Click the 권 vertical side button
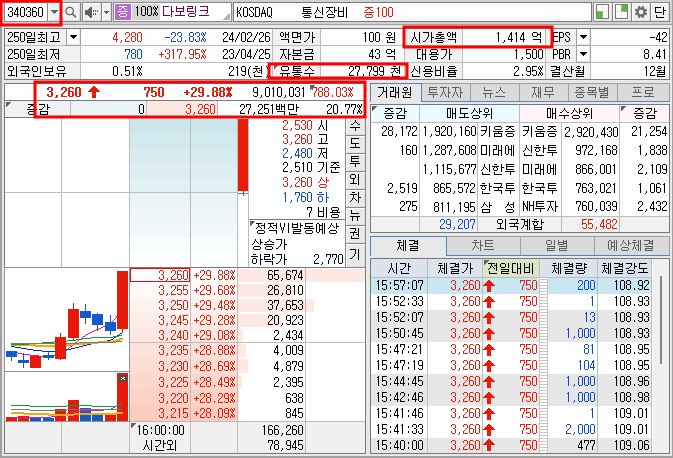673x458 pixels. pyautogui.click(x=355, y=234)
